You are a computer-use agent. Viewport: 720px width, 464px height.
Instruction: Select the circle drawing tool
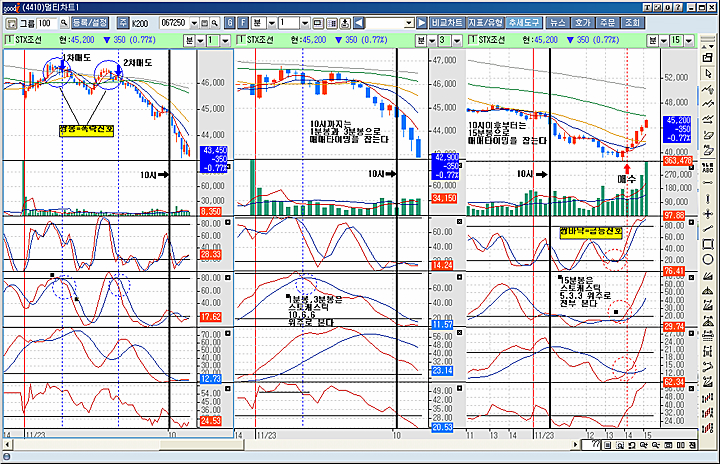click(x=708, y=260)
